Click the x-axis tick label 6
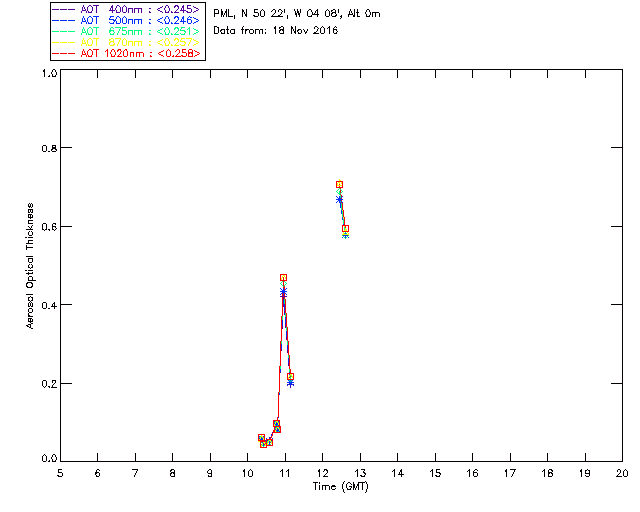Image resolution: width=640 pixels, height=512 pixels. (98, 473)
